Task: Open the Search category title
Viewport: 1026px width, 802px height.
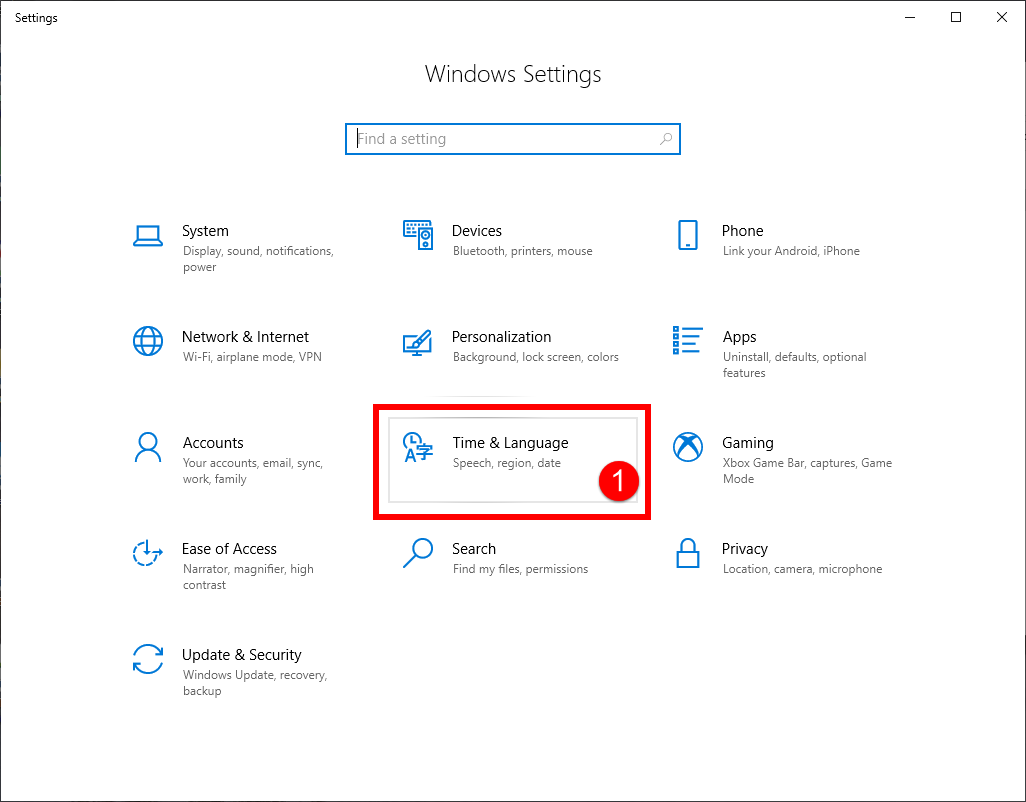Action: [x=474, y=549]
